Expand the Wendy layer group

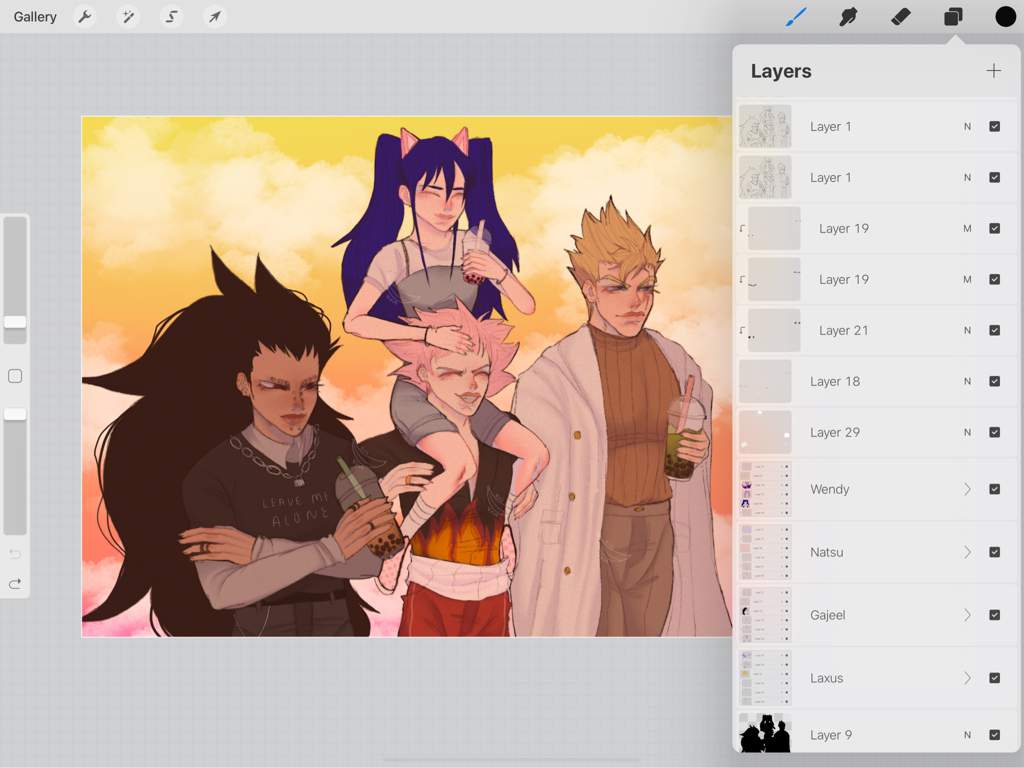967,489
